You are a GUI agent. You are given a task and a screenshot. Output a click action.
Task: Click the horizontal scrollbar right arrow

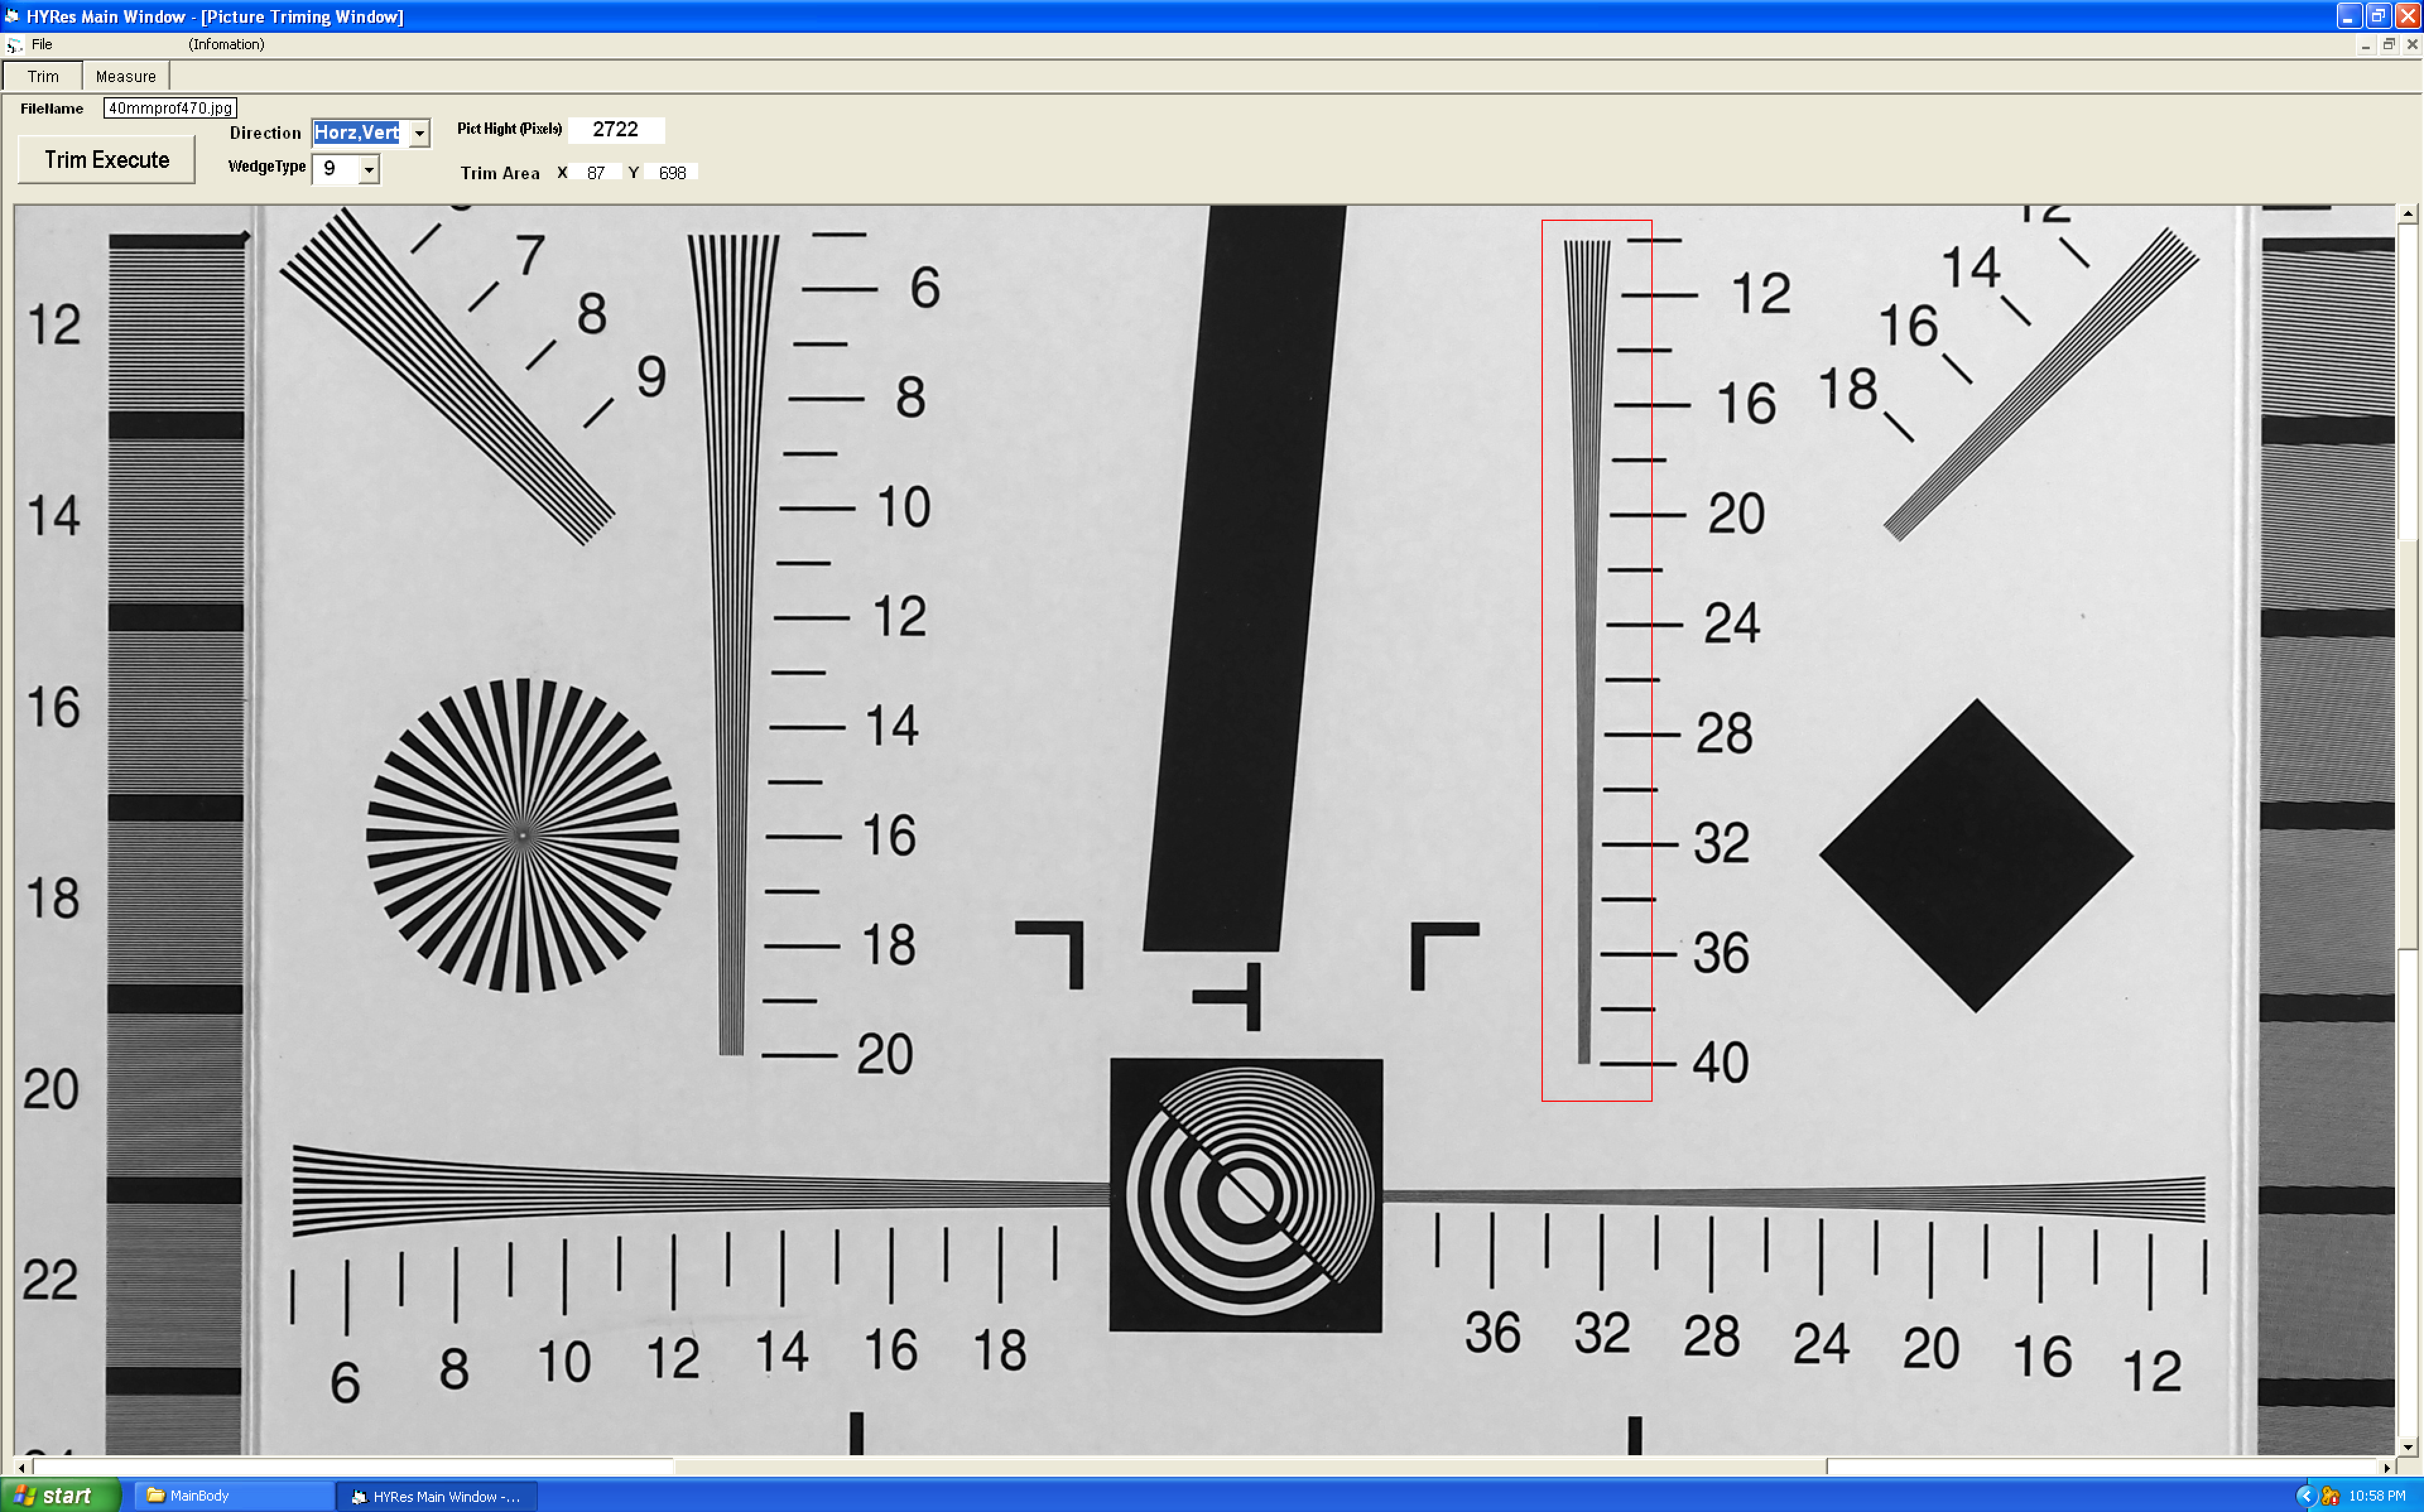2387,1467
